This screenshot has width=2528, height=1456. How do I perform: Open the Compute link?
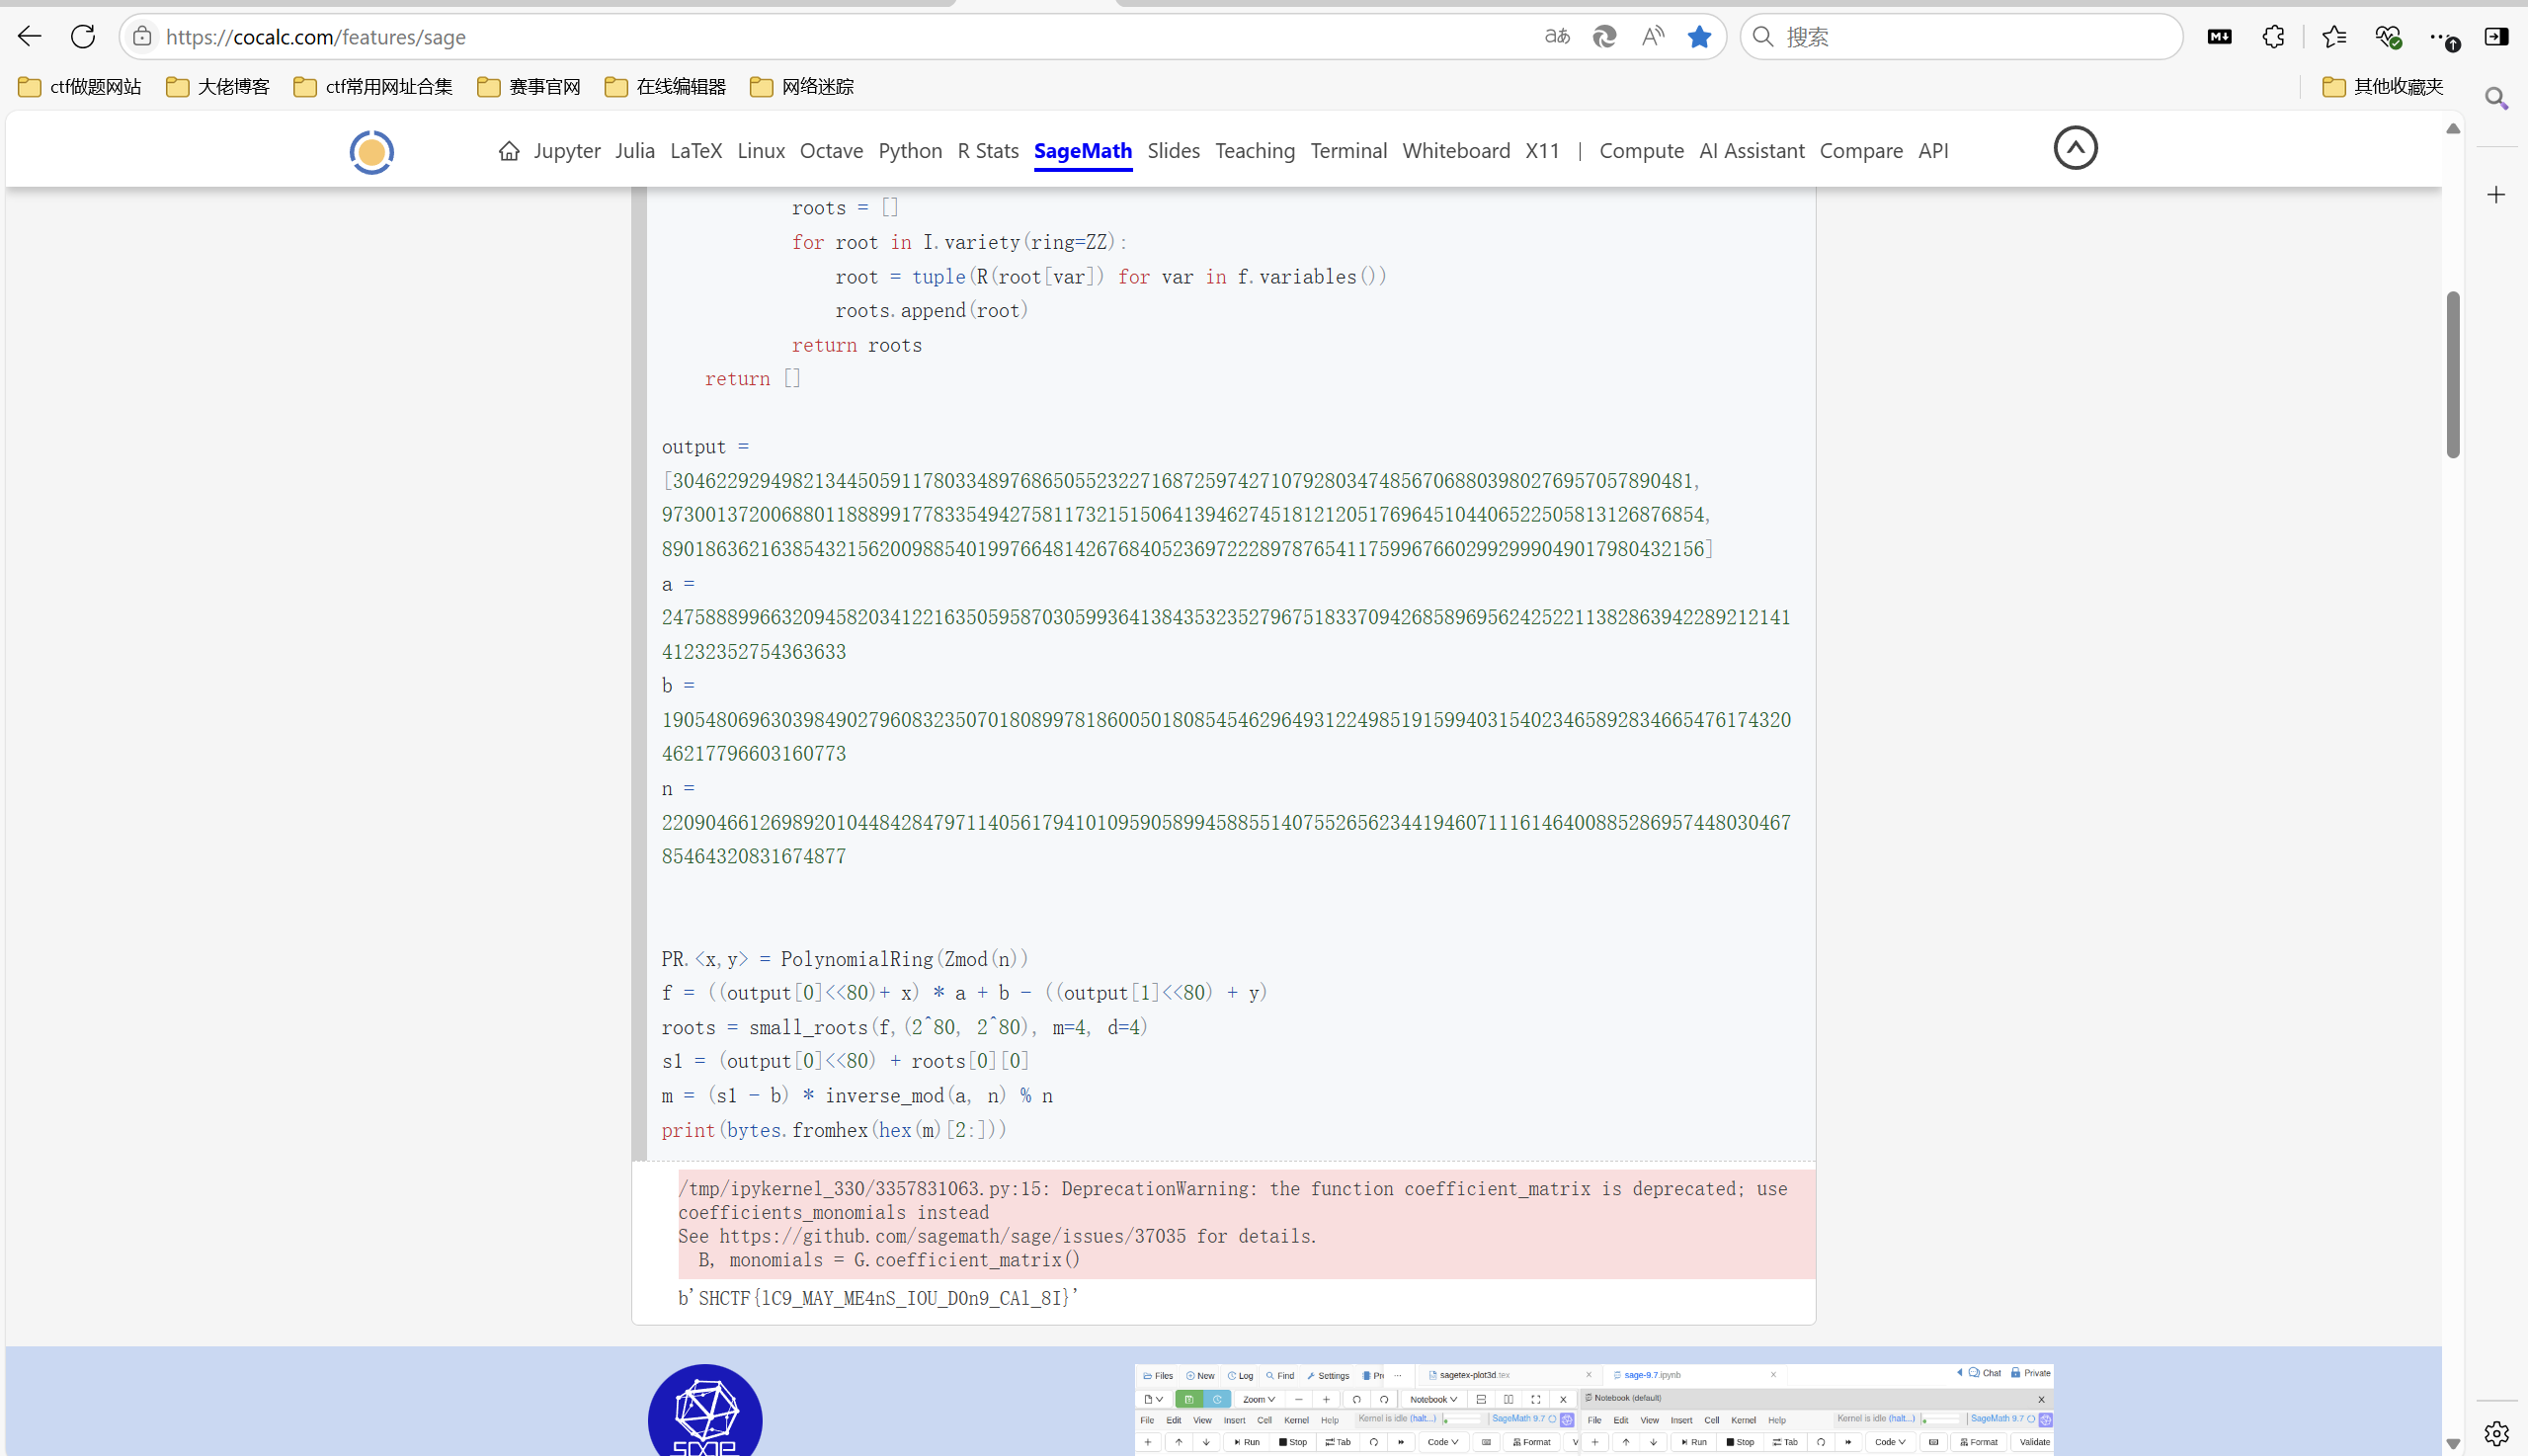coord(1641,151)
